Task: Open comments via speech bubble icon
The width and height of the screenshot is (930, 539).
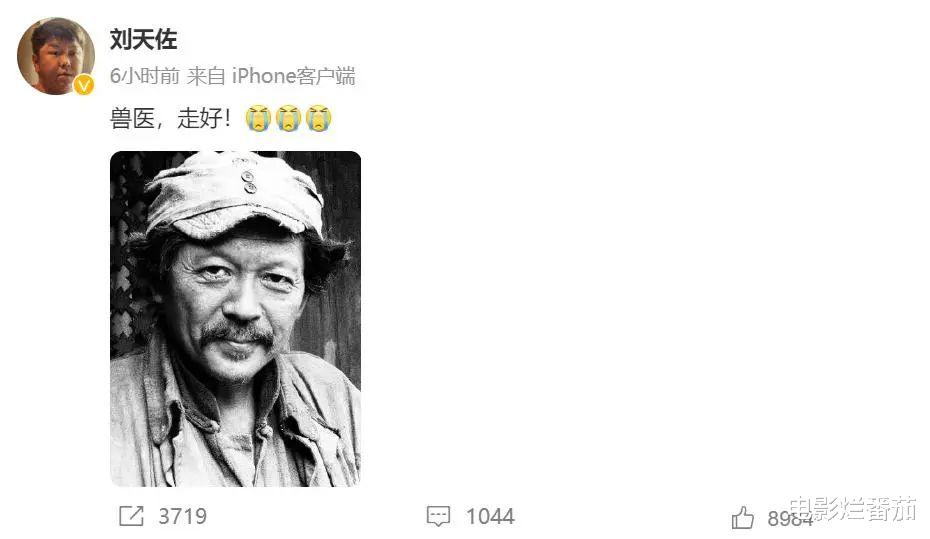Action: (438, 516)
